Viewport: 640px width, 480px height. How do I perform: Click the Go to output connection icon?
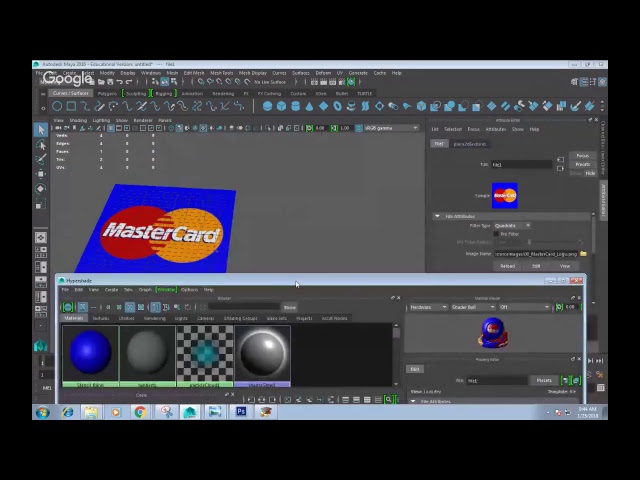[560, 169]
